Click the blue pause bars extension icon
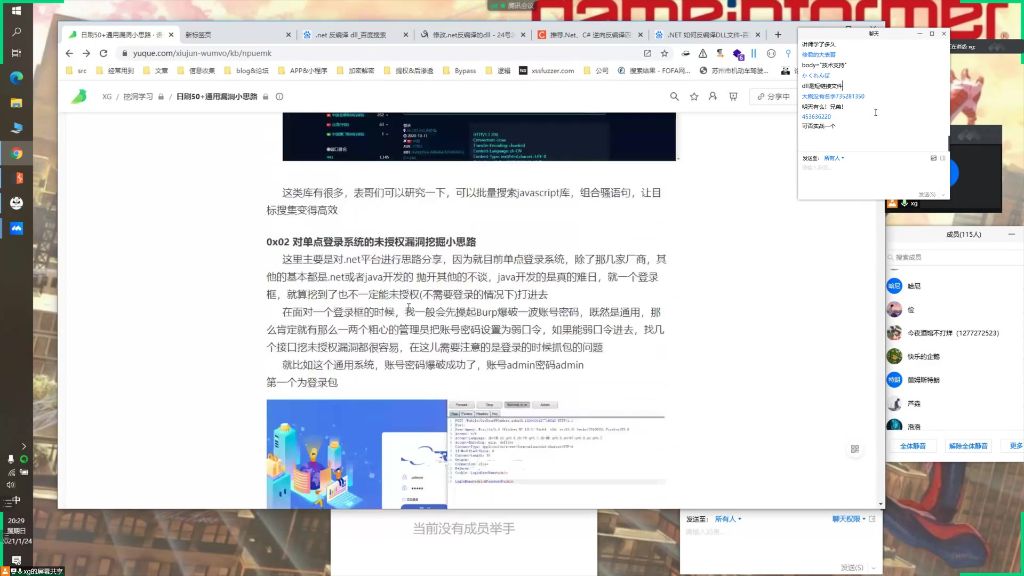 point(754,54)
